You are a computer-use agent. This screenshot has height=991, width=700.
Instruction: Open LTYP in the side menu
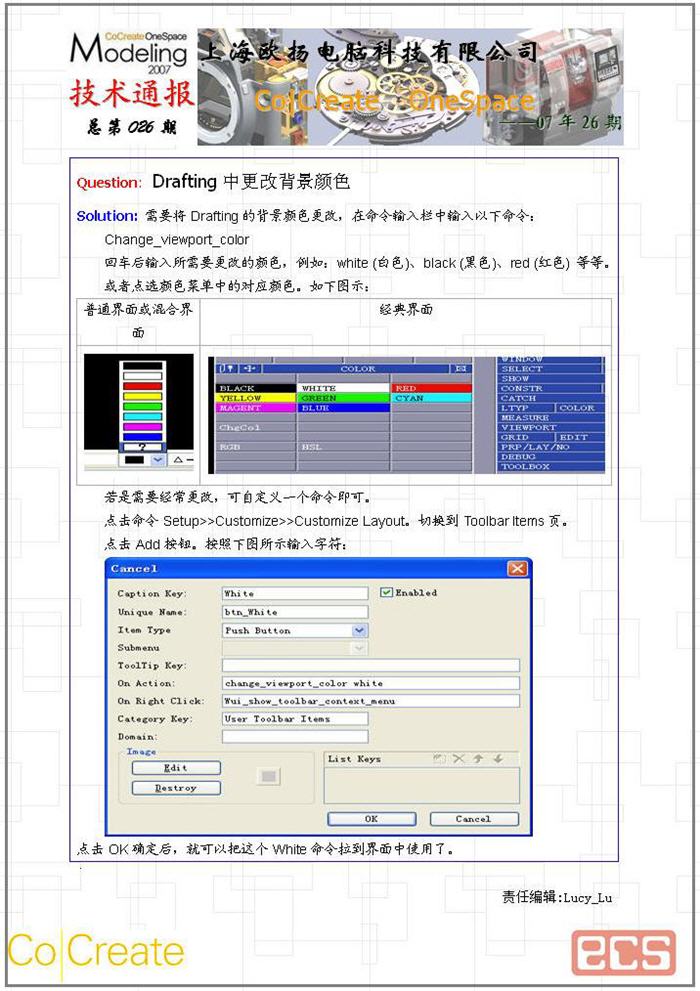coord(526,408)
